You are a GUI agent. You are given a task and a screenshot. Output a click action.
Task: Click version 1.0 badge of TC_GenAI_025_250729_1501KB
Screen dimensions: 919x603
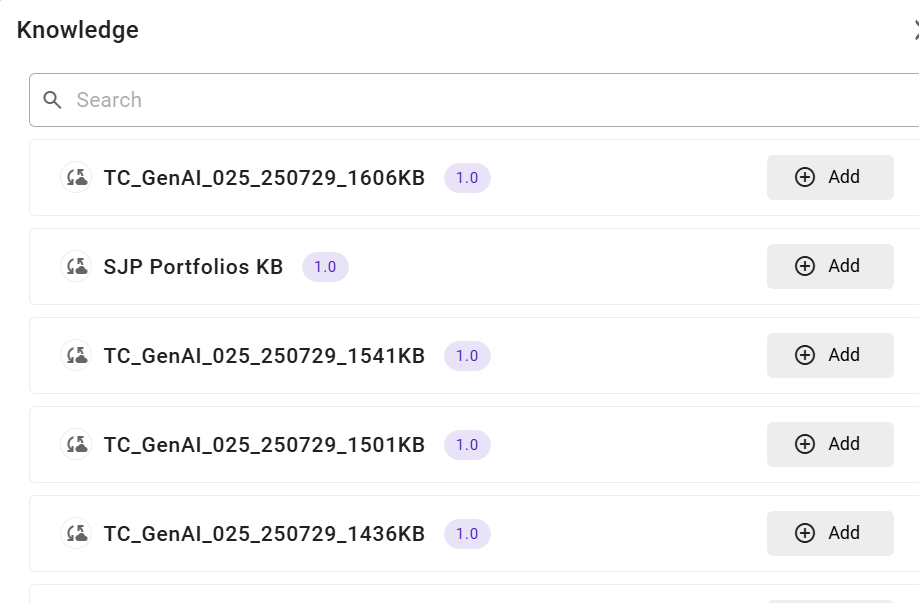[x=467, y=445]
